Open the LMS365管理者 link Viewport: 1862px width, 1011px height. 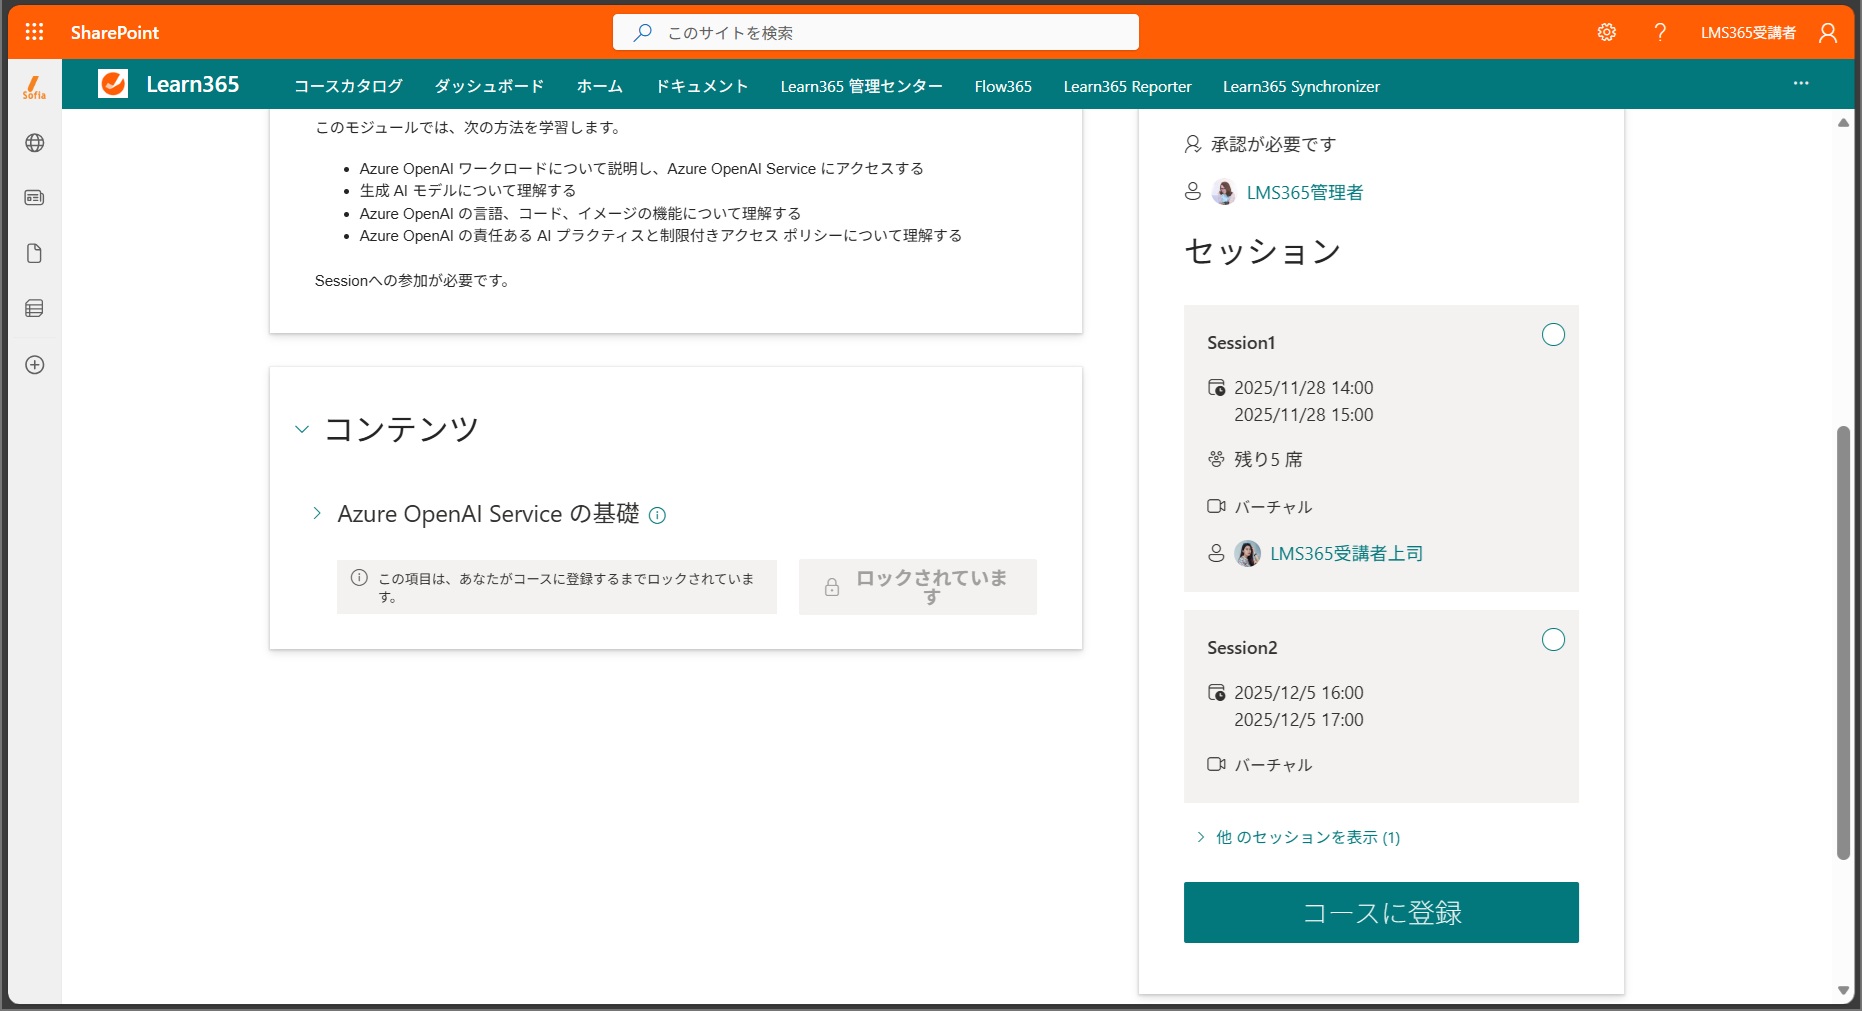click(1304, 192)
